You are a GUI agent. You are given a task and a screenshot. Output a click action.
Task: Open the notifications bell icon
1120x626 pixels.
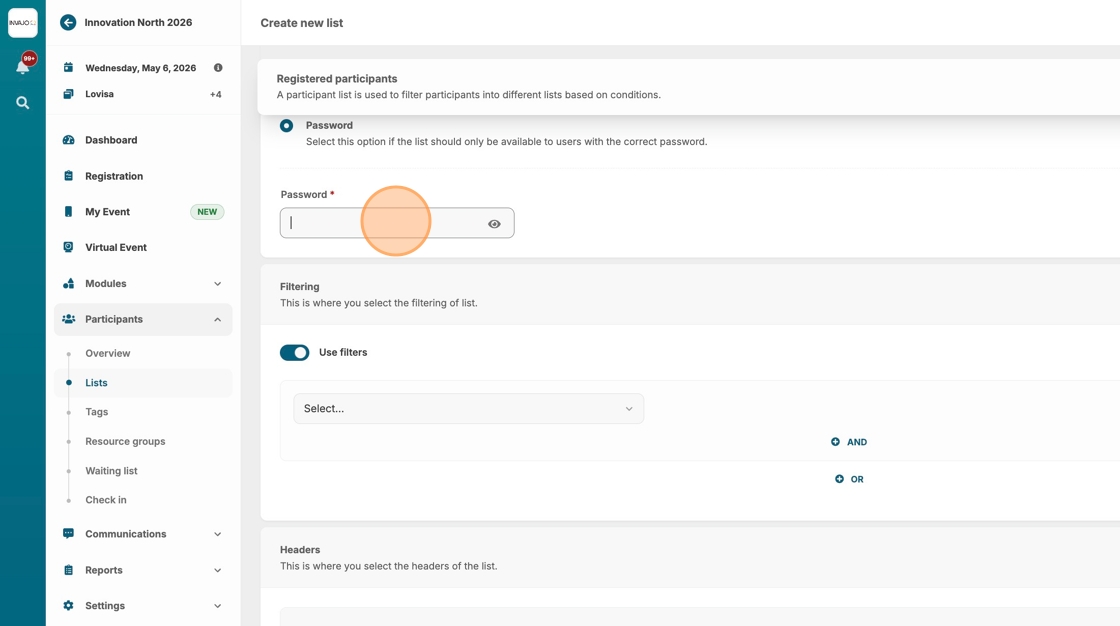tap(22, 67)
